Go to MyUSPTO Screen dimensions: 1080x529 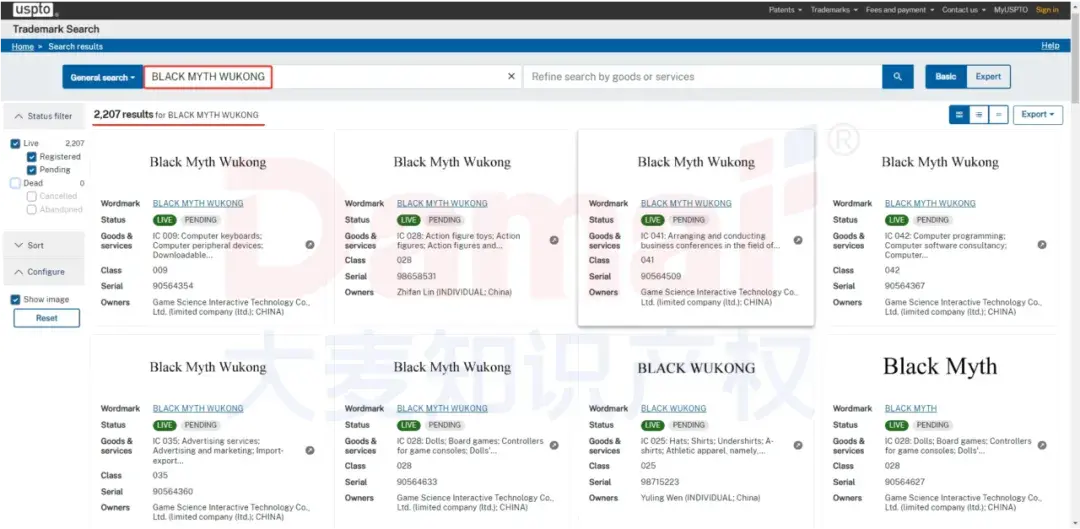point(1010,10)
